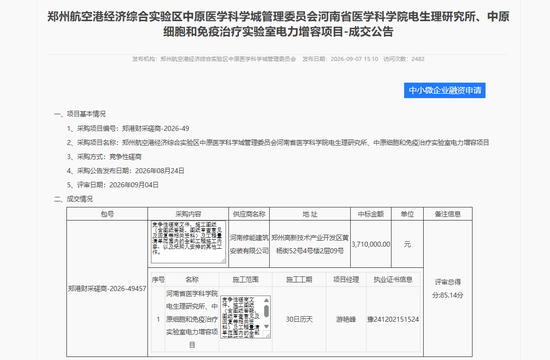550x360 pixels.
Task: Click resize handle of the 施工范围 text box
Action: click(268, 336)
